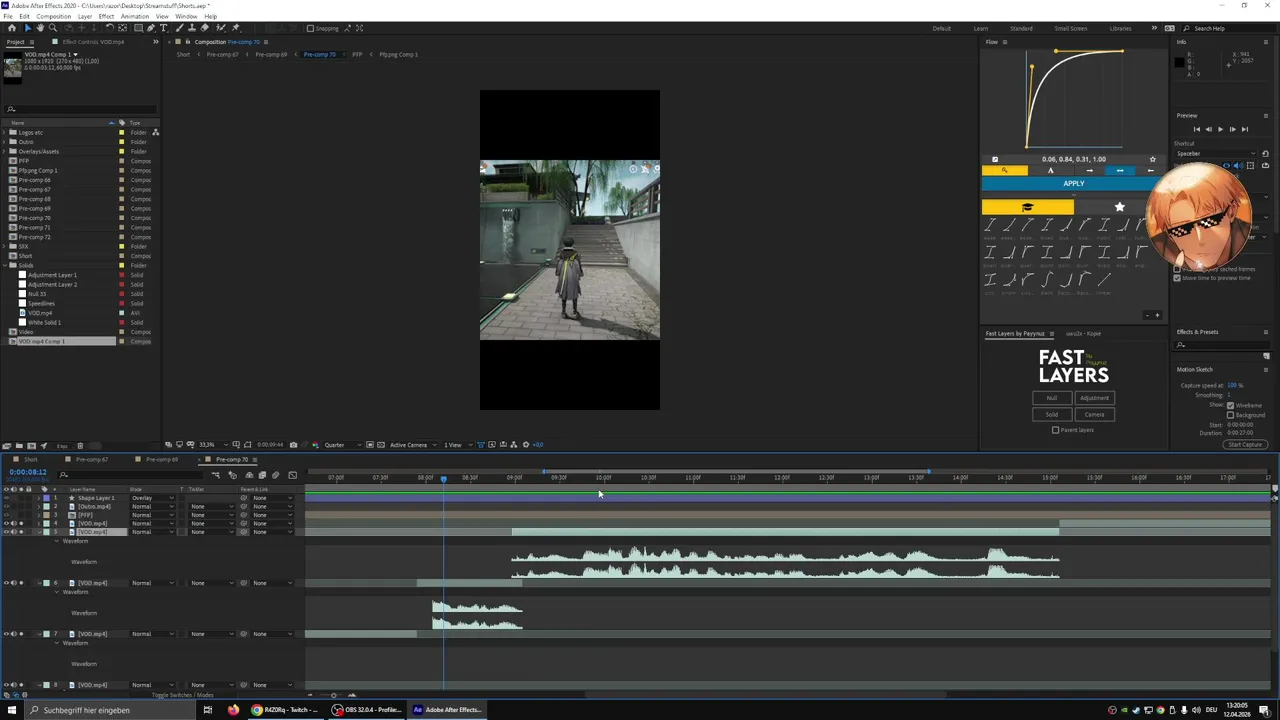Toggle Parent layers checkbox in Fast Layers
1280x720 pixels.
pos(1055,430)
